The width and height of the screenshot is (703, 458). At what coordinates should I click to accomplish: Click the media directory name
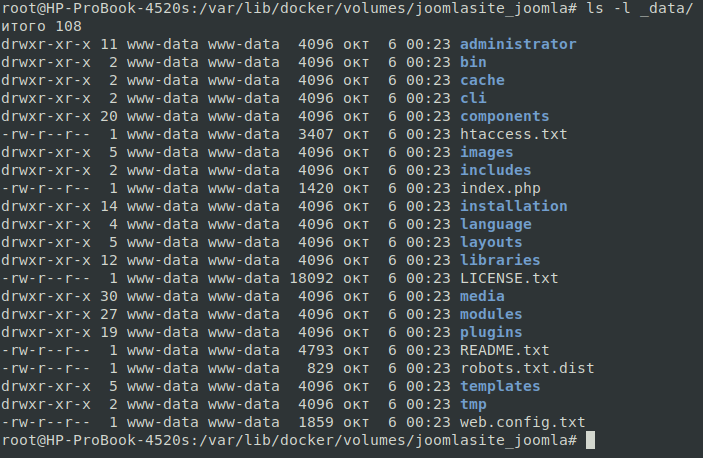482,296
